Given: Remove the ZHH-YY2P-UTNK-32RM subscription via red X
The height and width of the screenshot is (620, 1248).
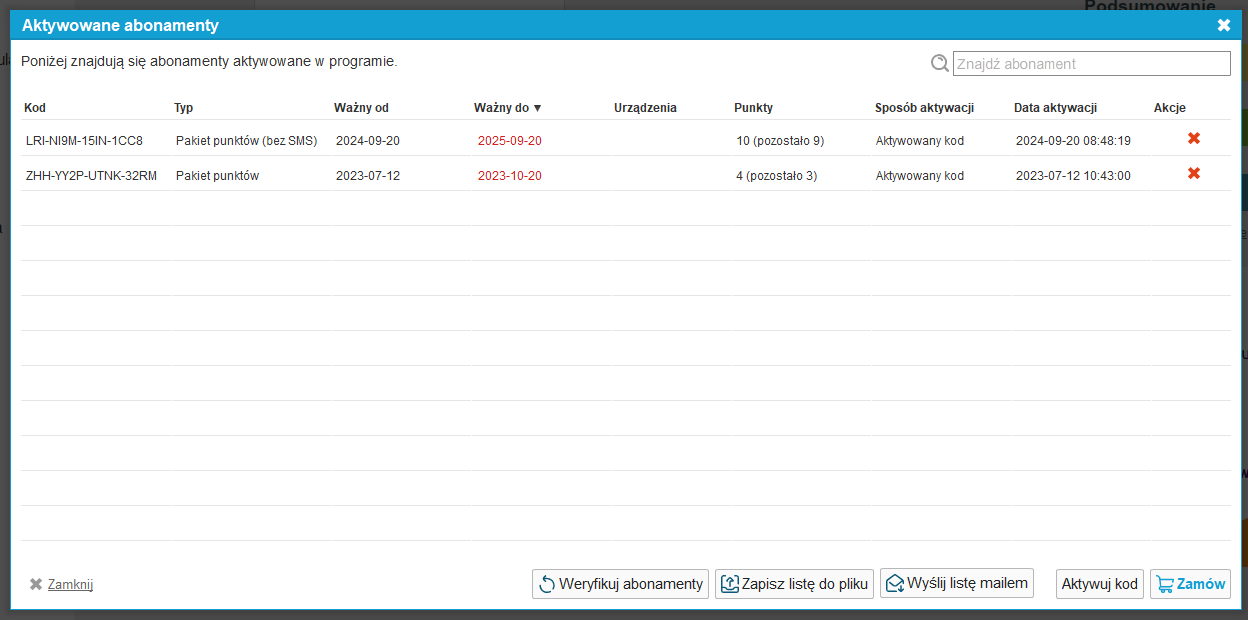Looking at the screenshot, I should coord(1193,174).
